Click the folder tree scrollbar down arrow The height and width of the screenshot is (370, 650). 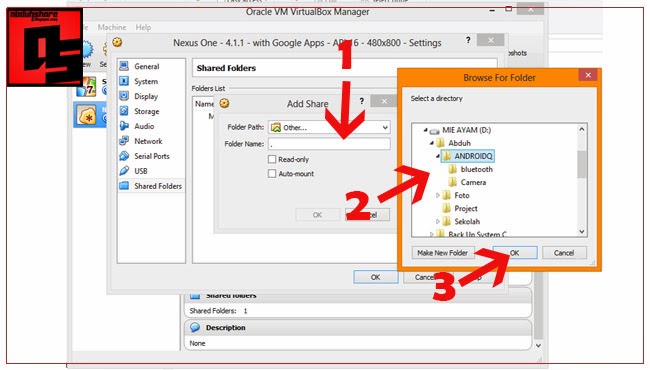(x=582, y=232)
